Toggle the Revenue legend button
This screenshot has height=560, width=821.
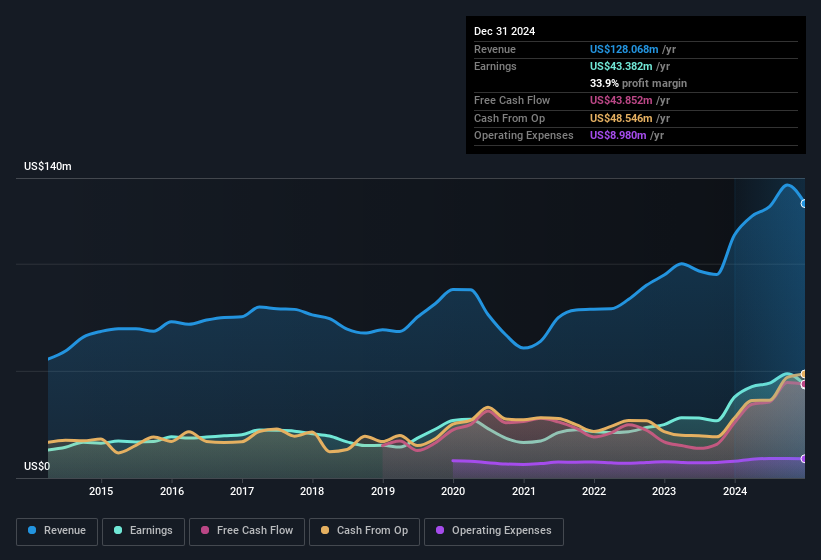point(57,531)
